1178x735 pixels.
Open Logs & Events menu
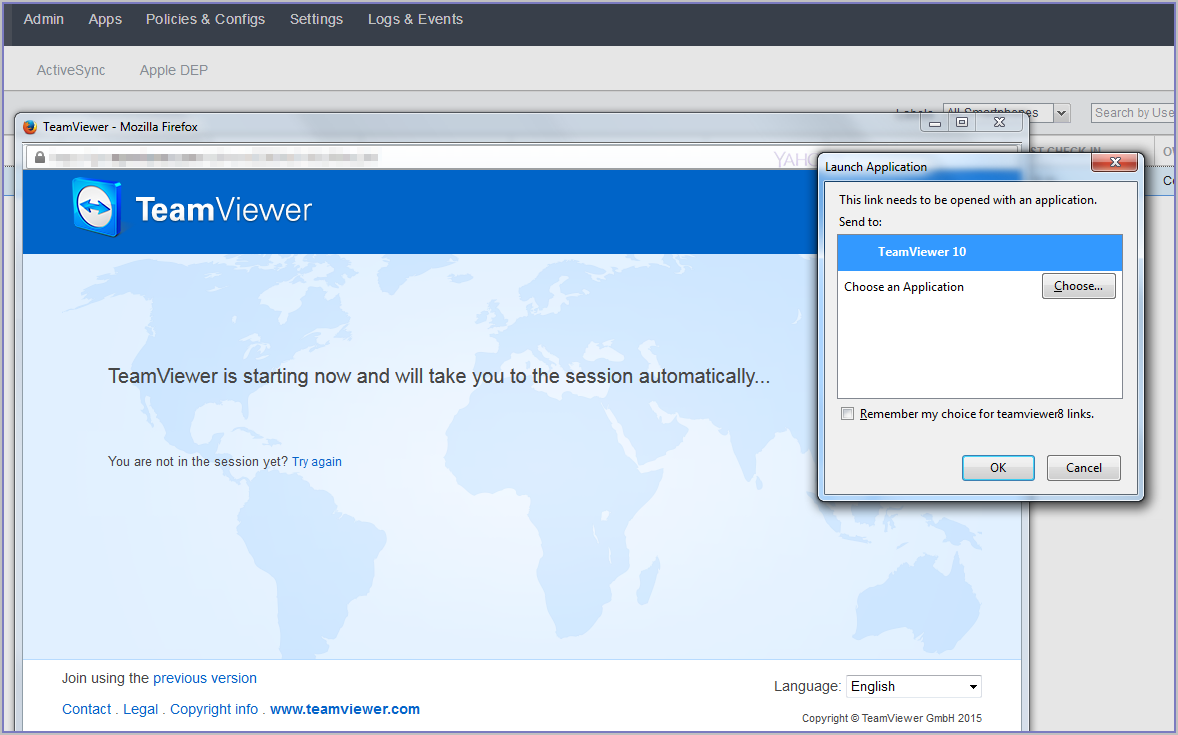click(x=415, y=20)
